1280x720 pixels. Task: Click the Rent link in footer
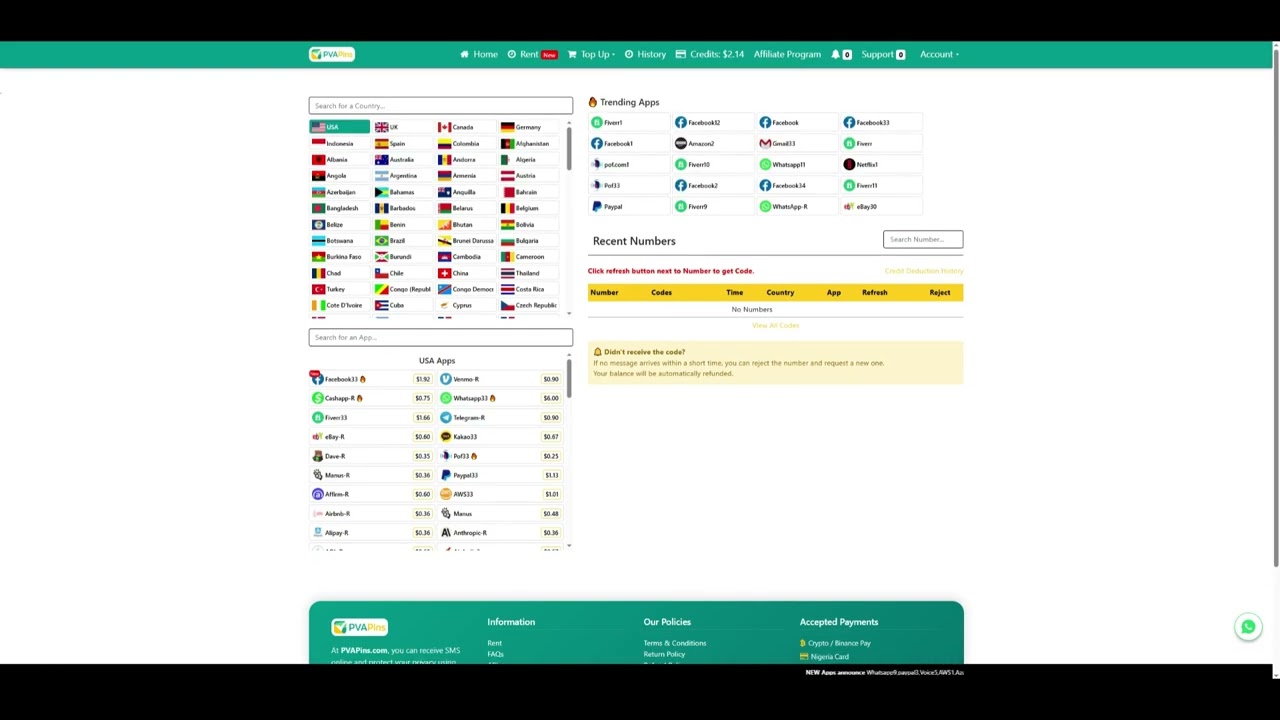(494, 643)
